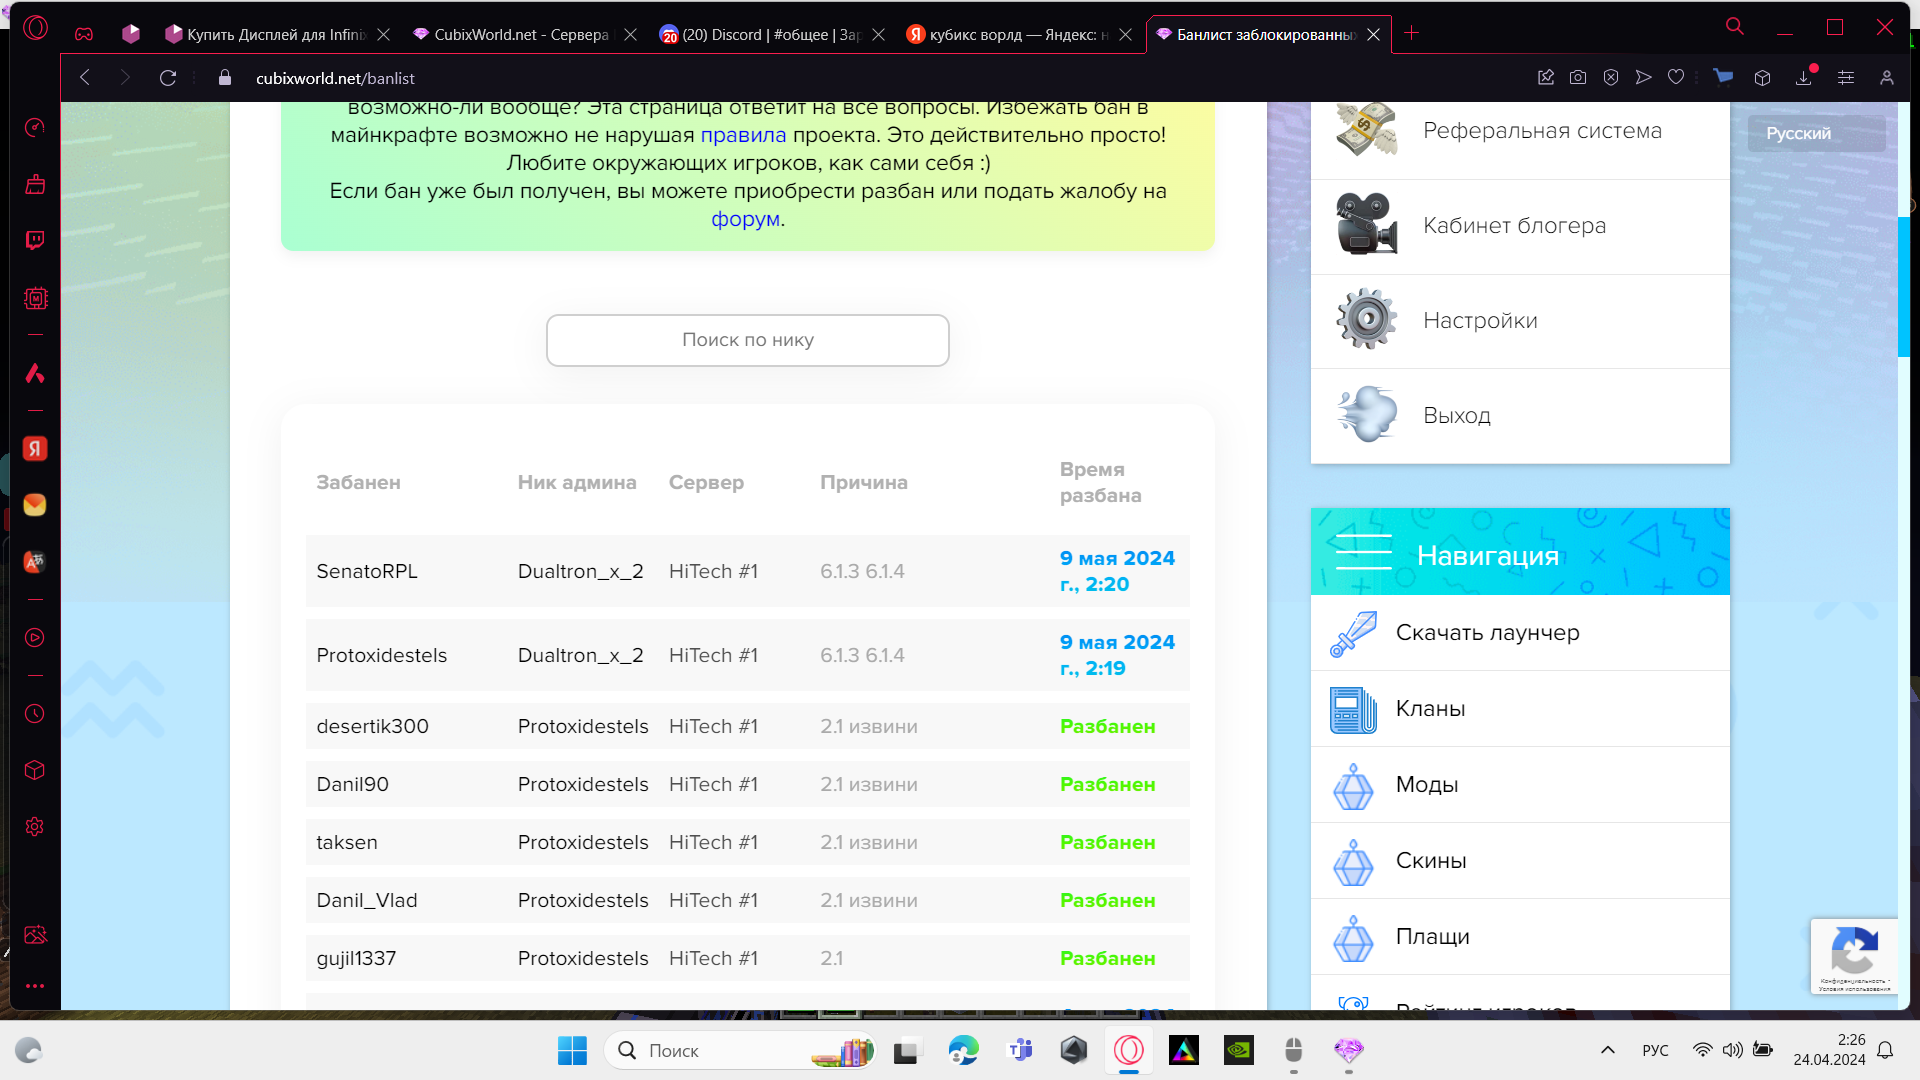The height and width of the screenshot is (1080, 1920).
Task: Click the heart bookmark icon in address bar
Action: pos(1676,78)
